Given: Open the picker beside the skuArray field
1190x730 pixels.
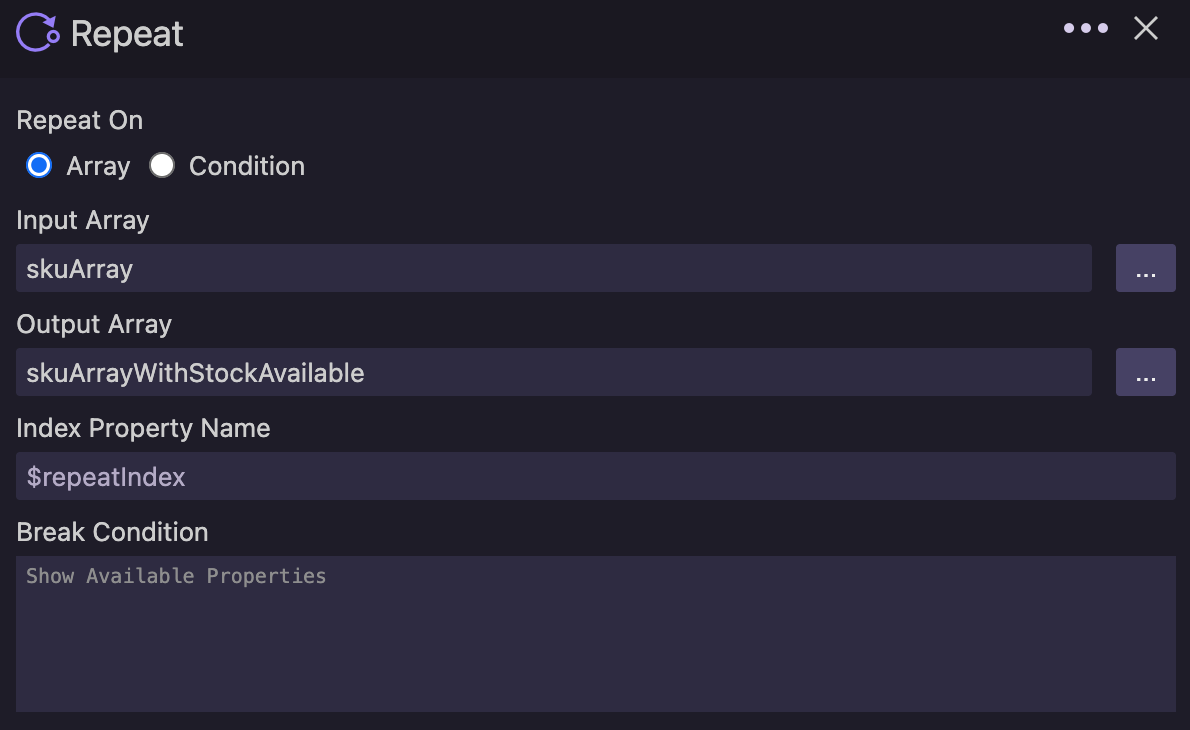Looking at the screenshot, I should tap(1145, 268).
